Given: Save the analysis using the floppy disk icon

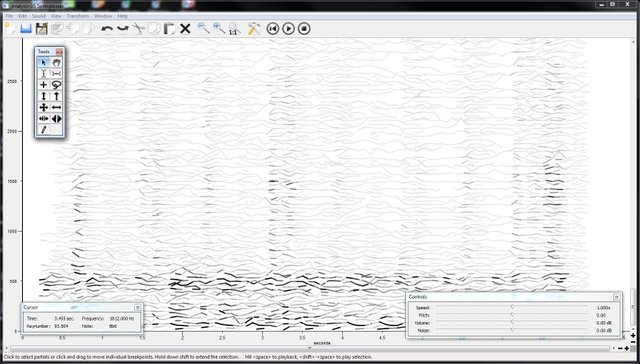Looking at the screenshot, I should coord(42,29).
